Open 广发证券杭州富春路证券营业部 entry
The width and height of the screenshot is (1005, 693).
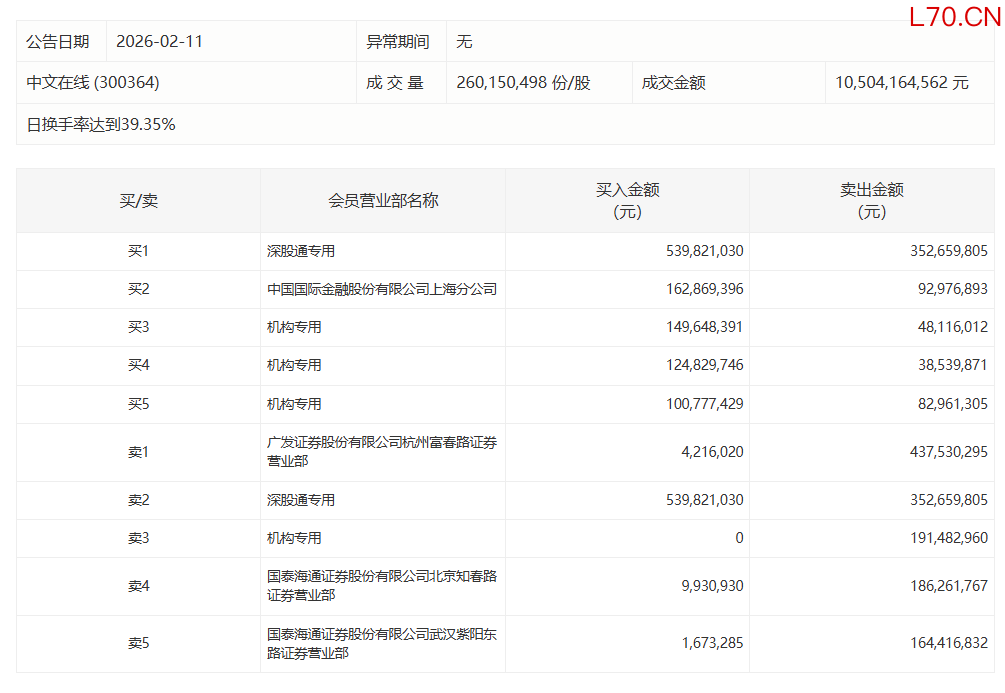click(382, 452)
